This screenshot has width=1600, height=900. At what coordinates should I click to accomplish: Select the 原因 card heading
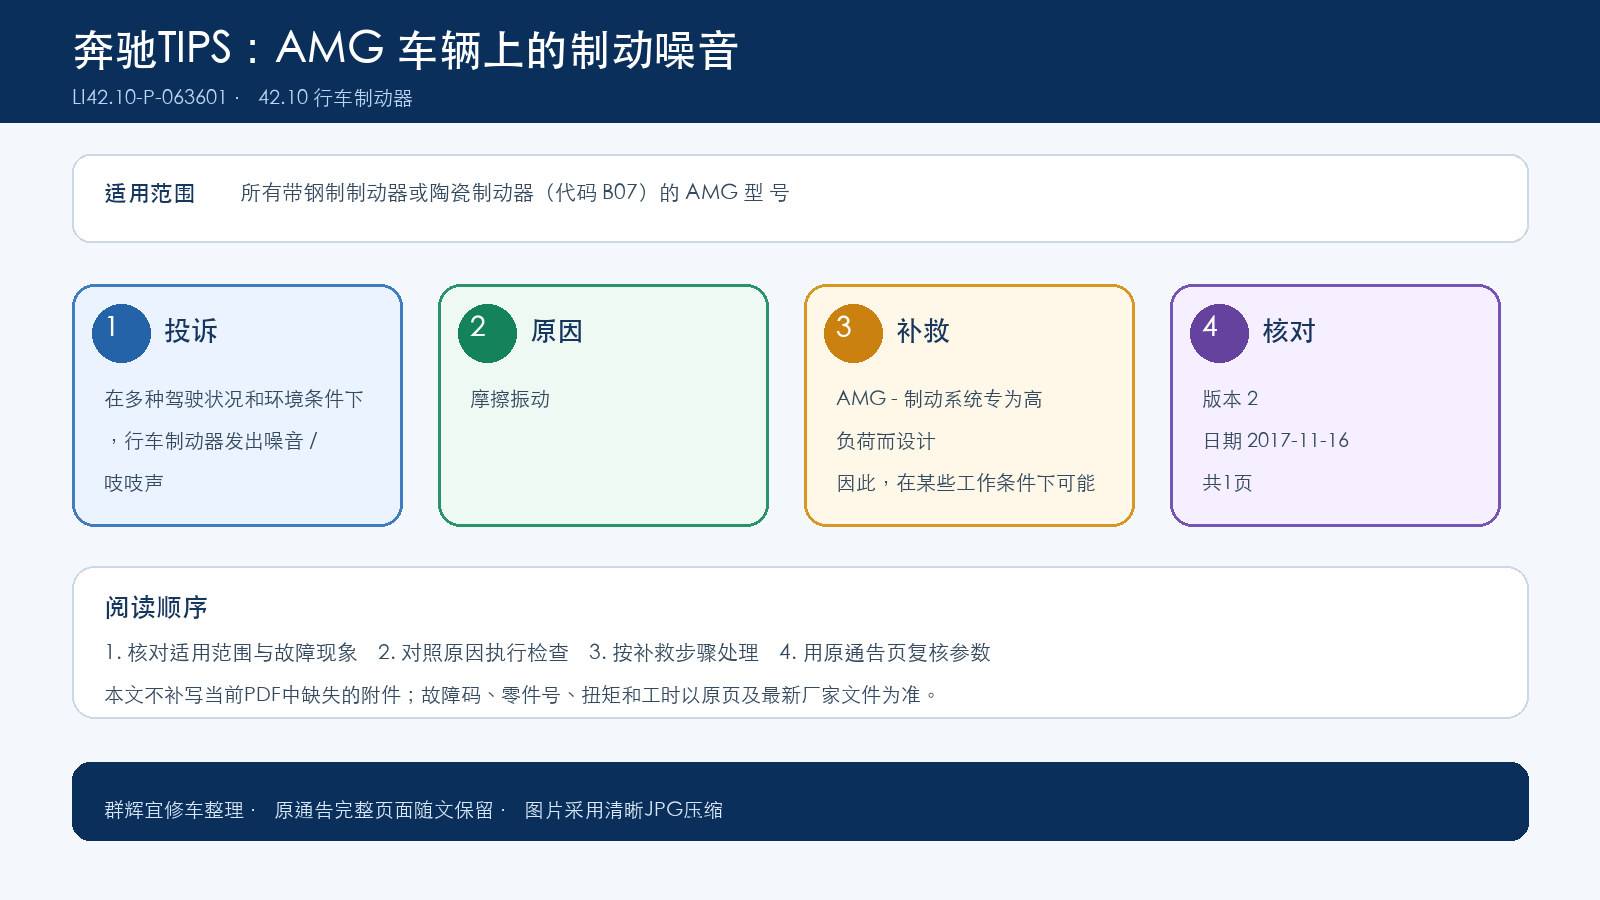pyautogui.click(x=557, y=331)
